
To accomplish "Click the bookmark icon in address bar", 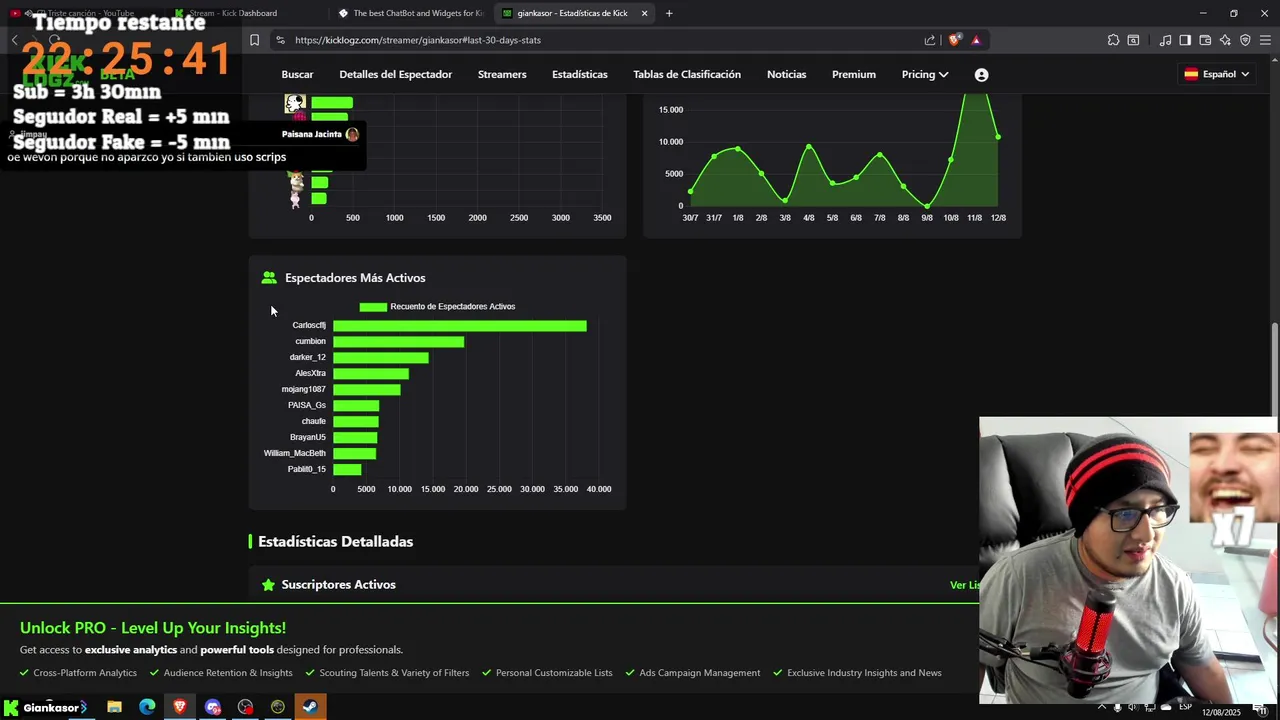I will click(254, 40).
